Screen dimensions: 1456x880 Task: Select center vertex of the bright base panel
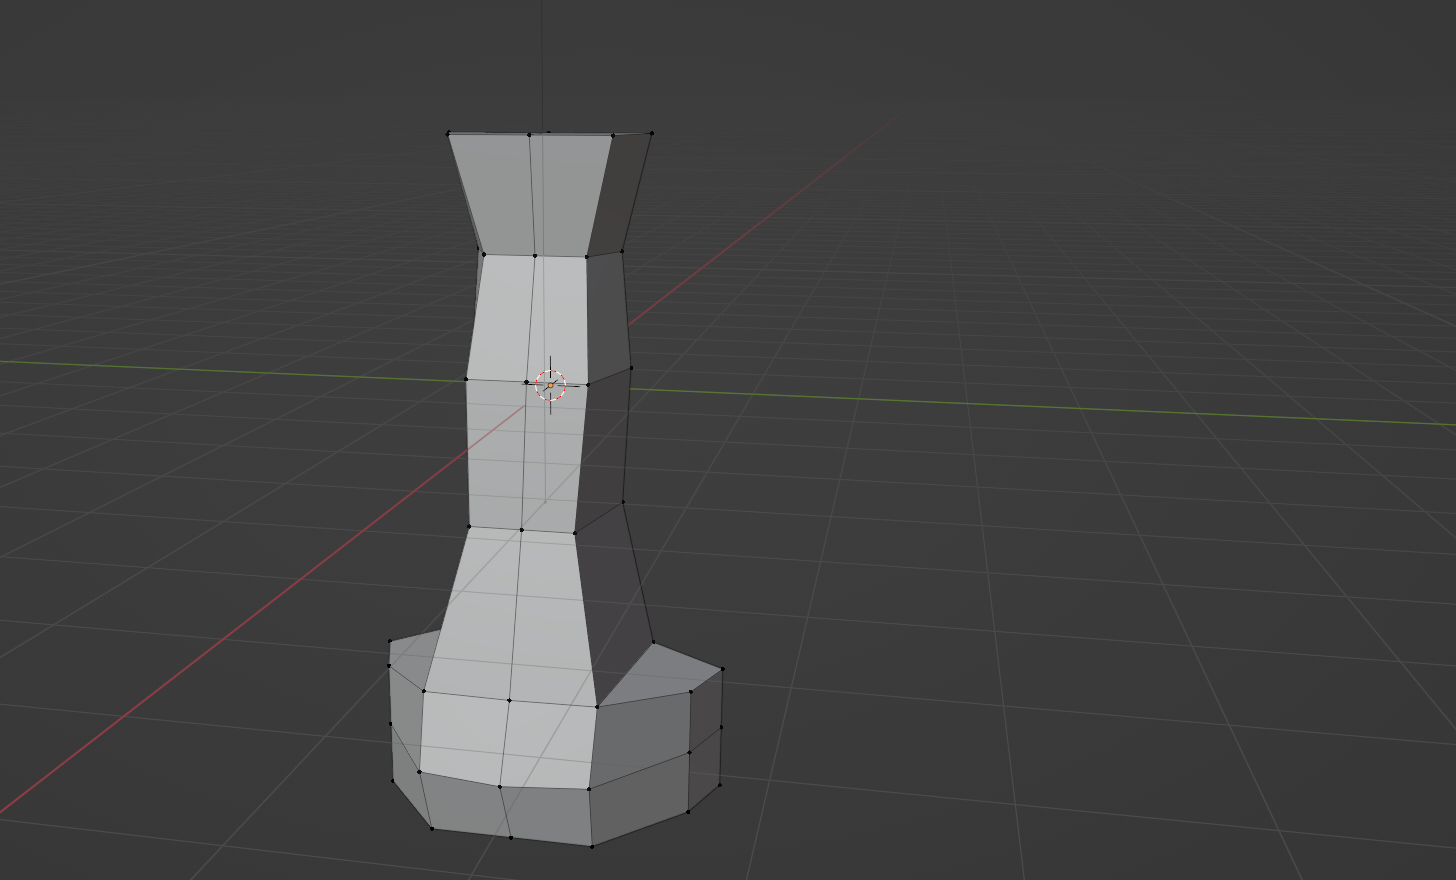pos(509,700)
